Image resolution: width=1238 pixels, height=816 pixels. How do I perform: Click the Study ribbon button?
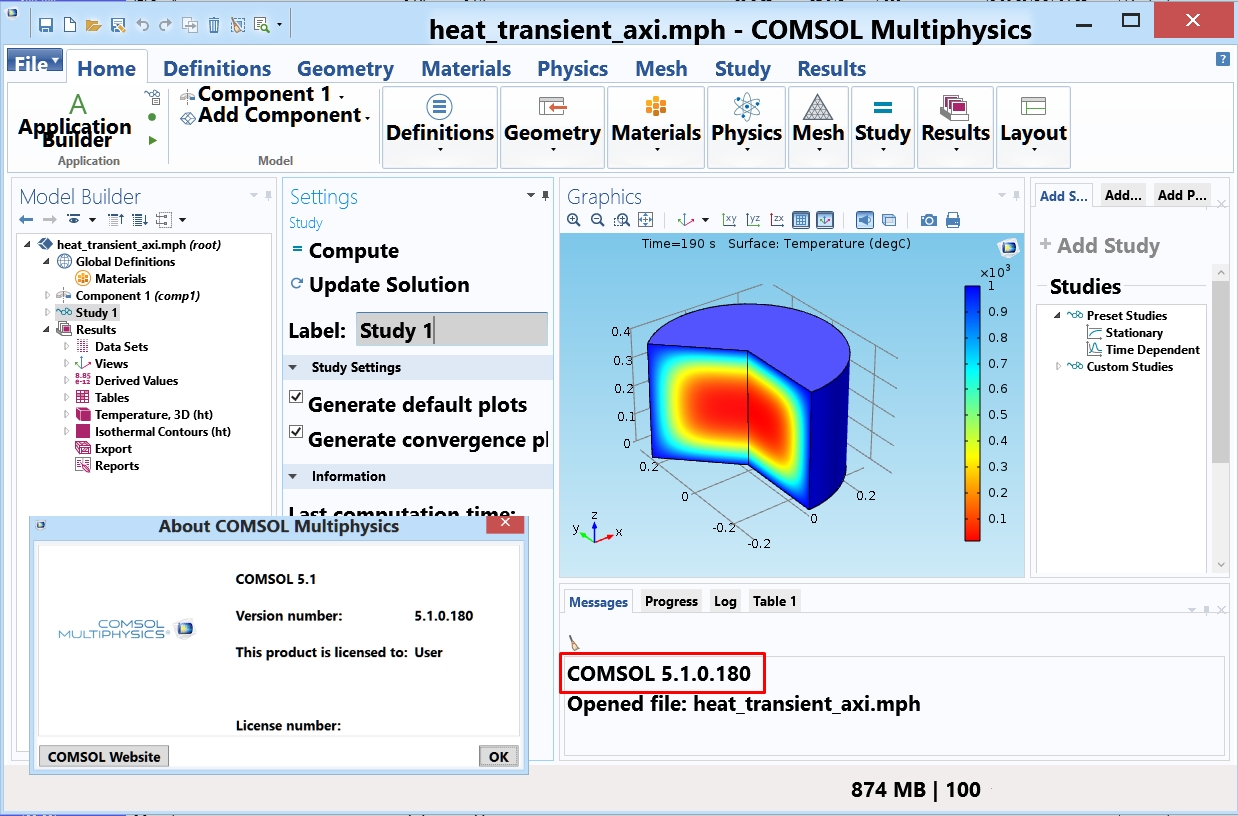click(883, 127)
